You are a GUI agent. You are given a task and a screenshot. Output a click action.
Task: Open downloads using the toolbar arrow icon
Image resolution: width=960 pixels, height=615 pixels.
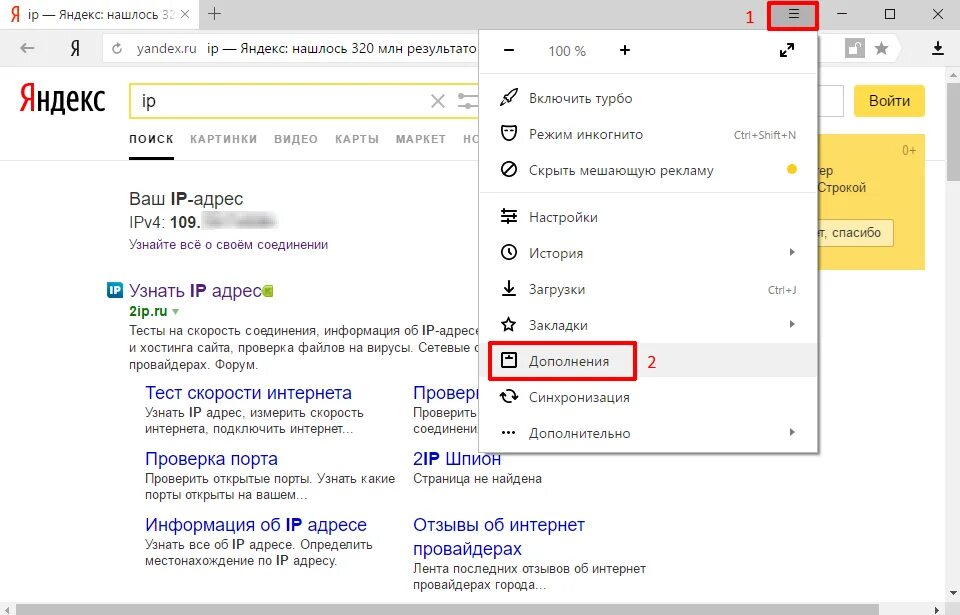[937, 48]
